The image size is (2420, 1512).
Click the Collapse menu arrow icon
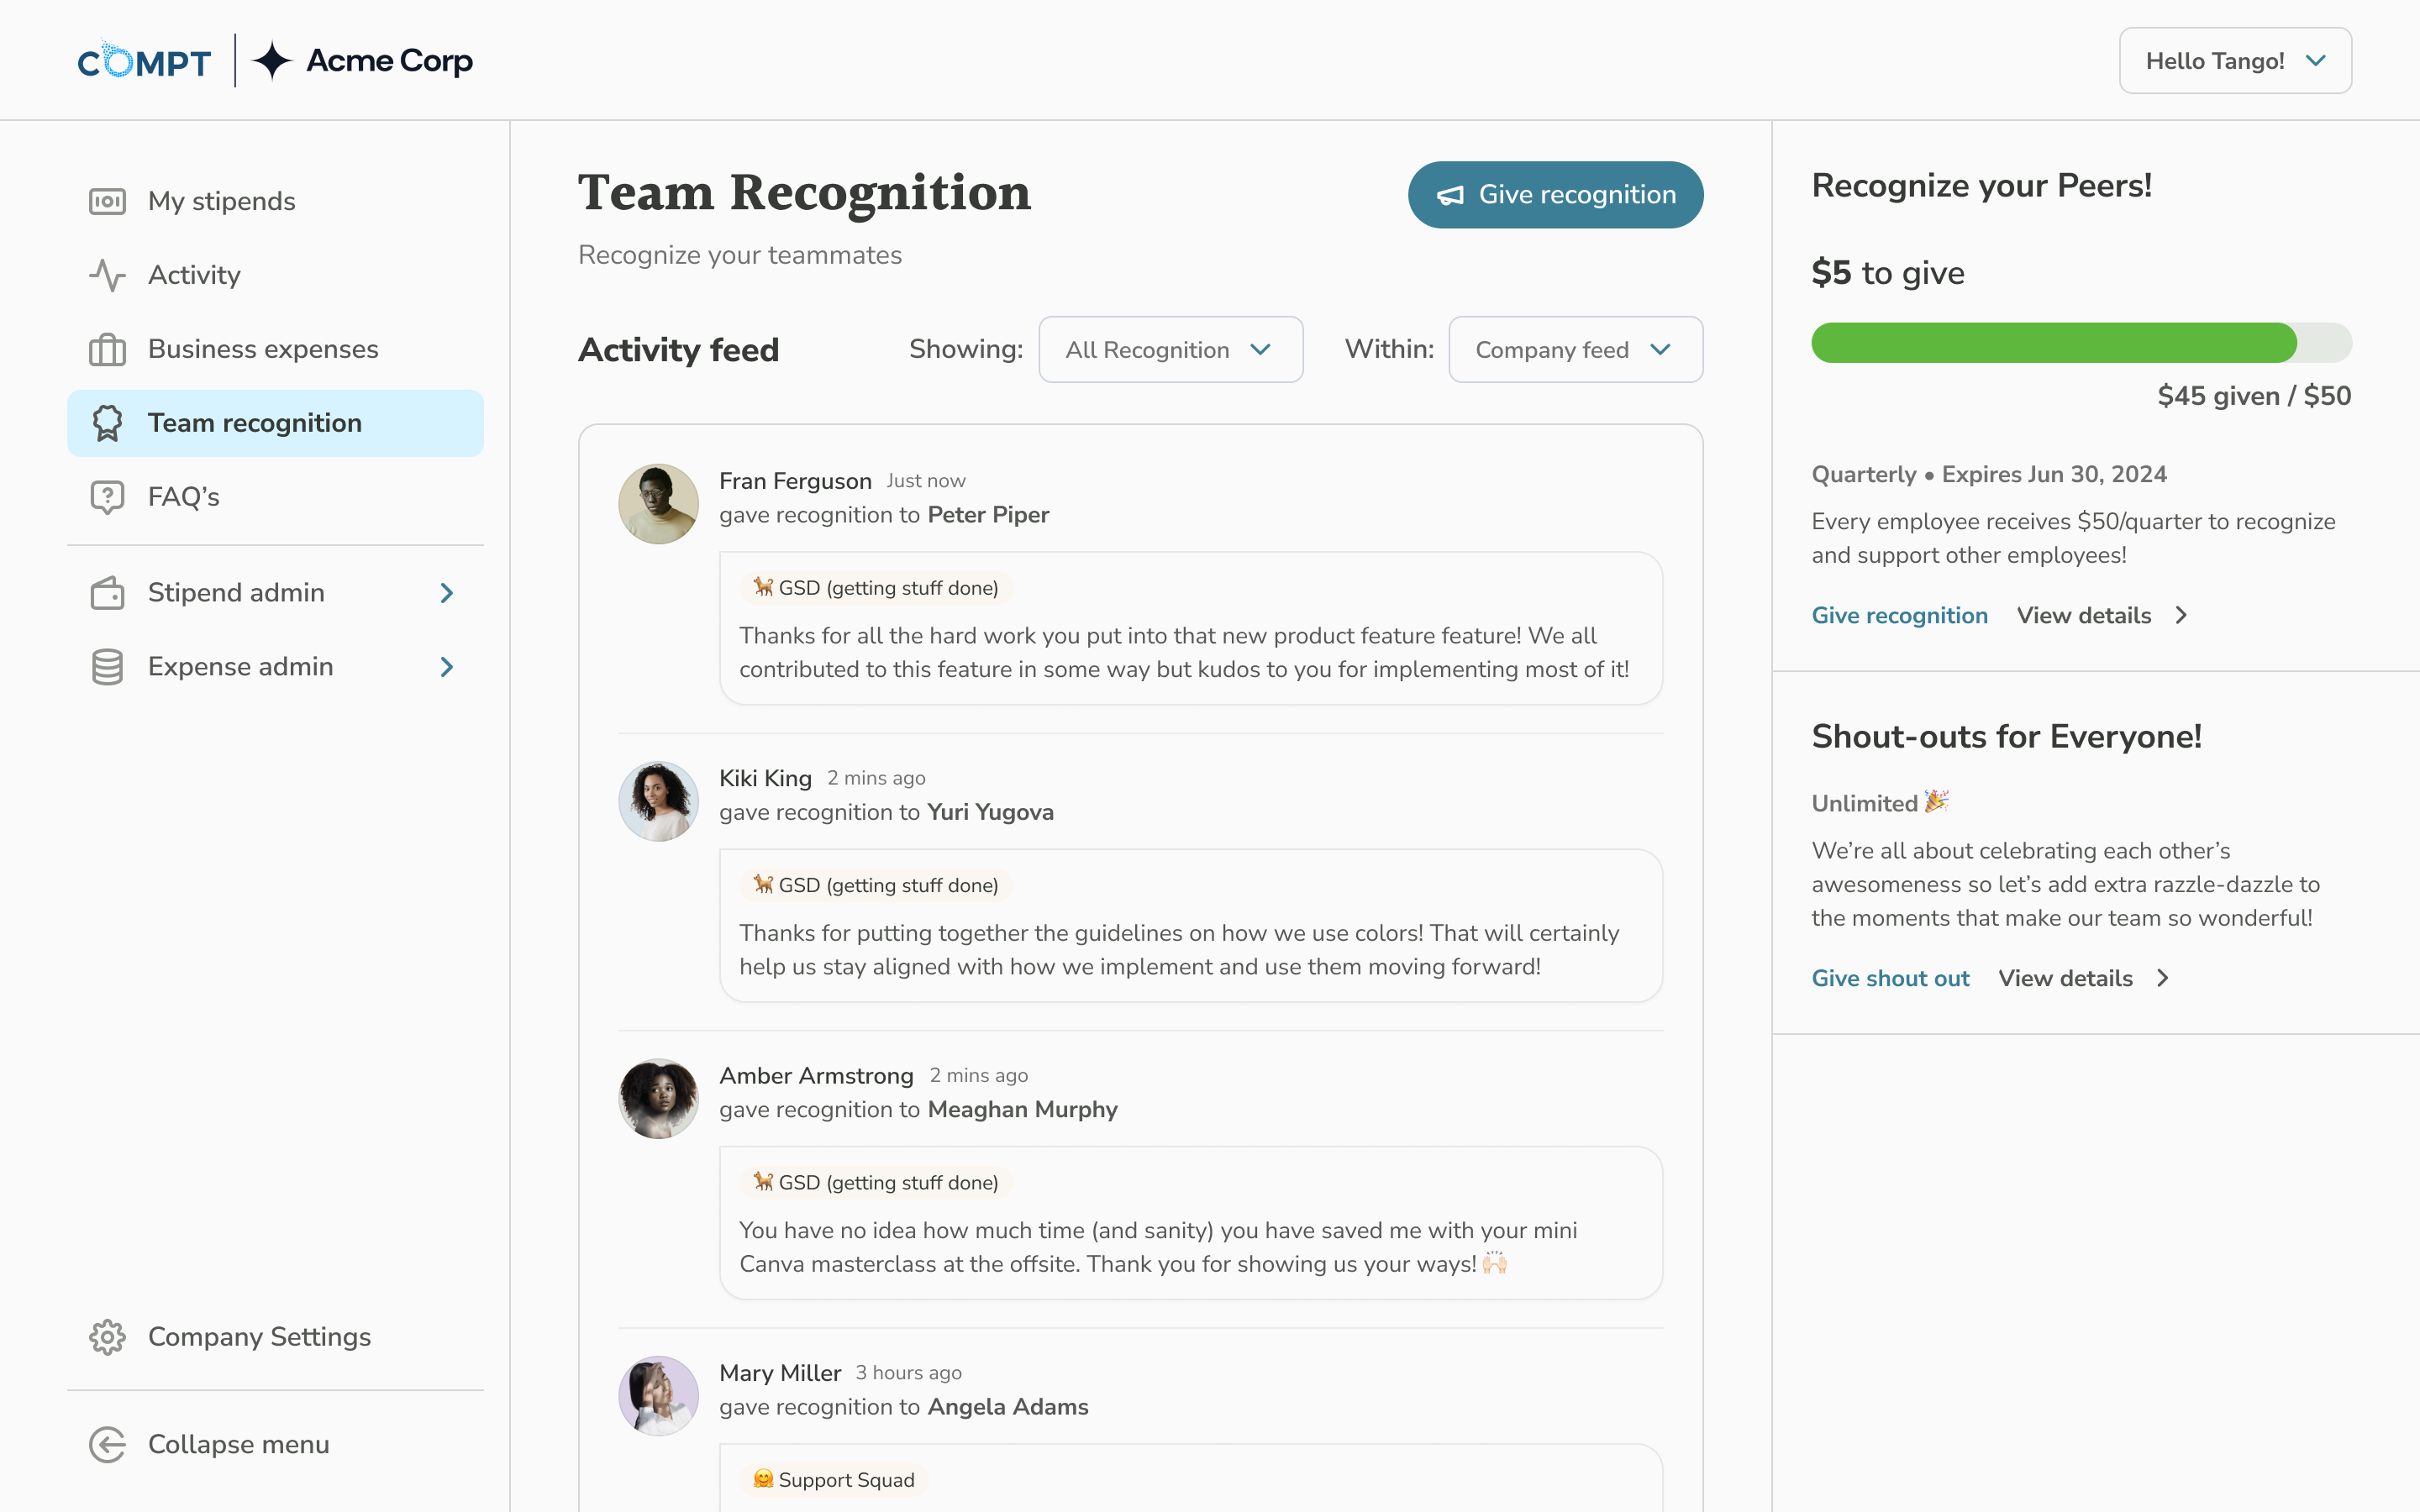tap(107, 1445)
